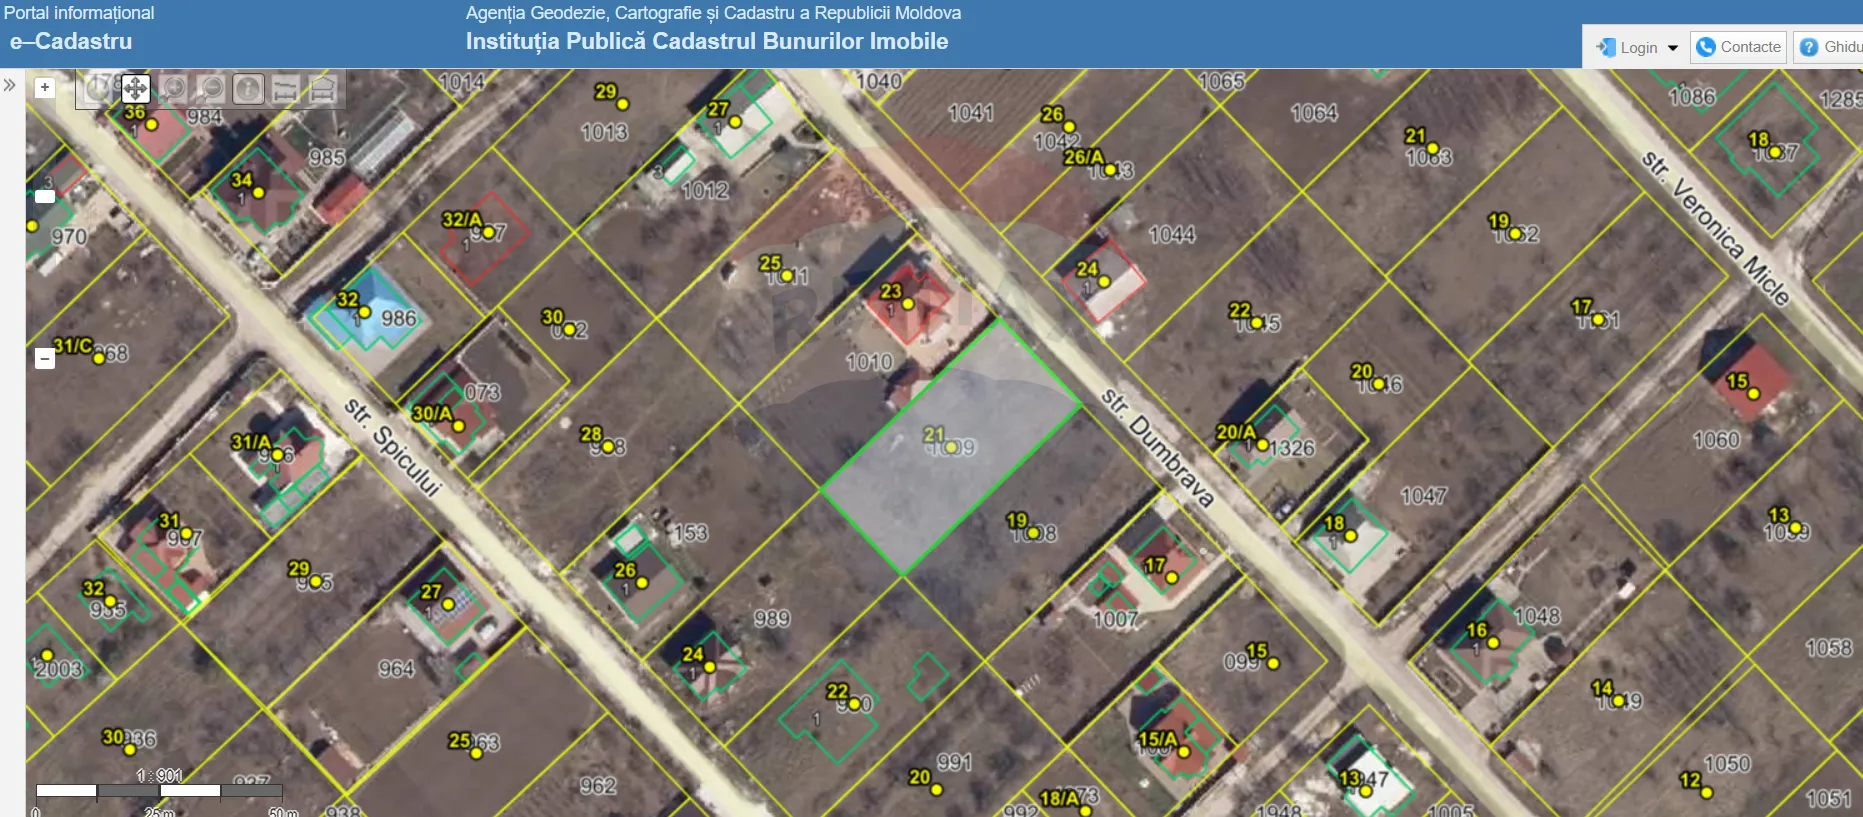Open the Ghidul help guide
Screen dimensions: 1863x817
[1830, 47]
